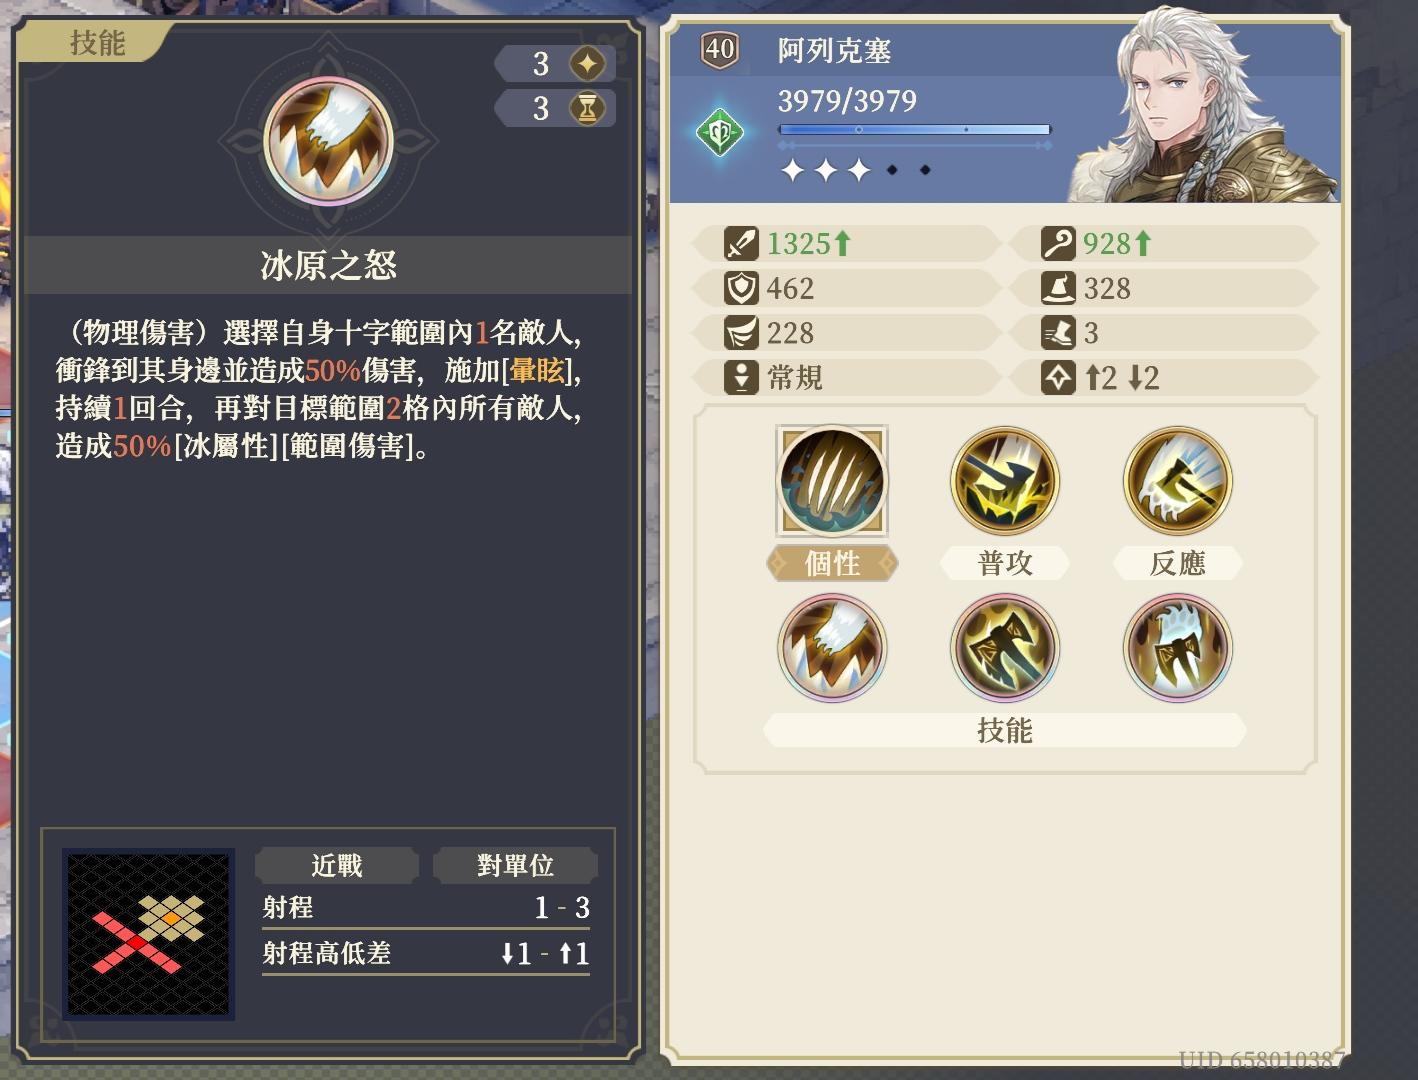Click the 暈眩 stun keyword link
This screenshot has width=1418, height=1080.
click(537, 371)
